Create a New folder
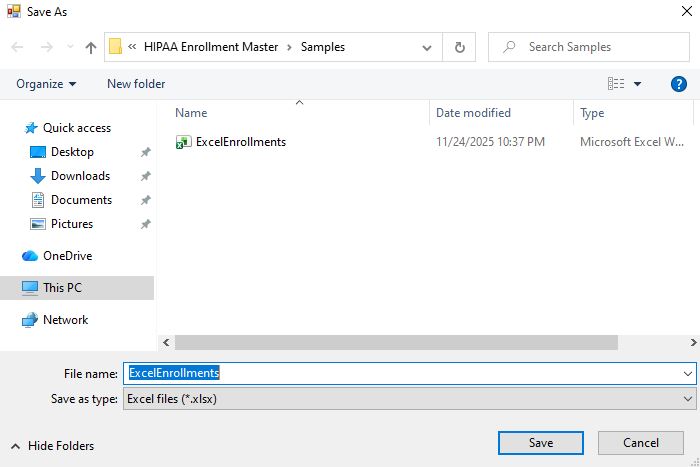Image resolution: width=700 pixels, height=467 pixels. [x=136, y=84]
